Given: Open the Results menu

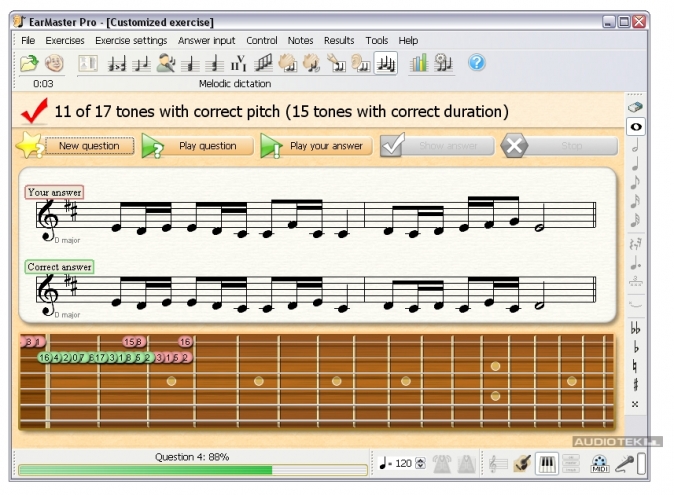Looking at the screenshot, I should point(339,40).
